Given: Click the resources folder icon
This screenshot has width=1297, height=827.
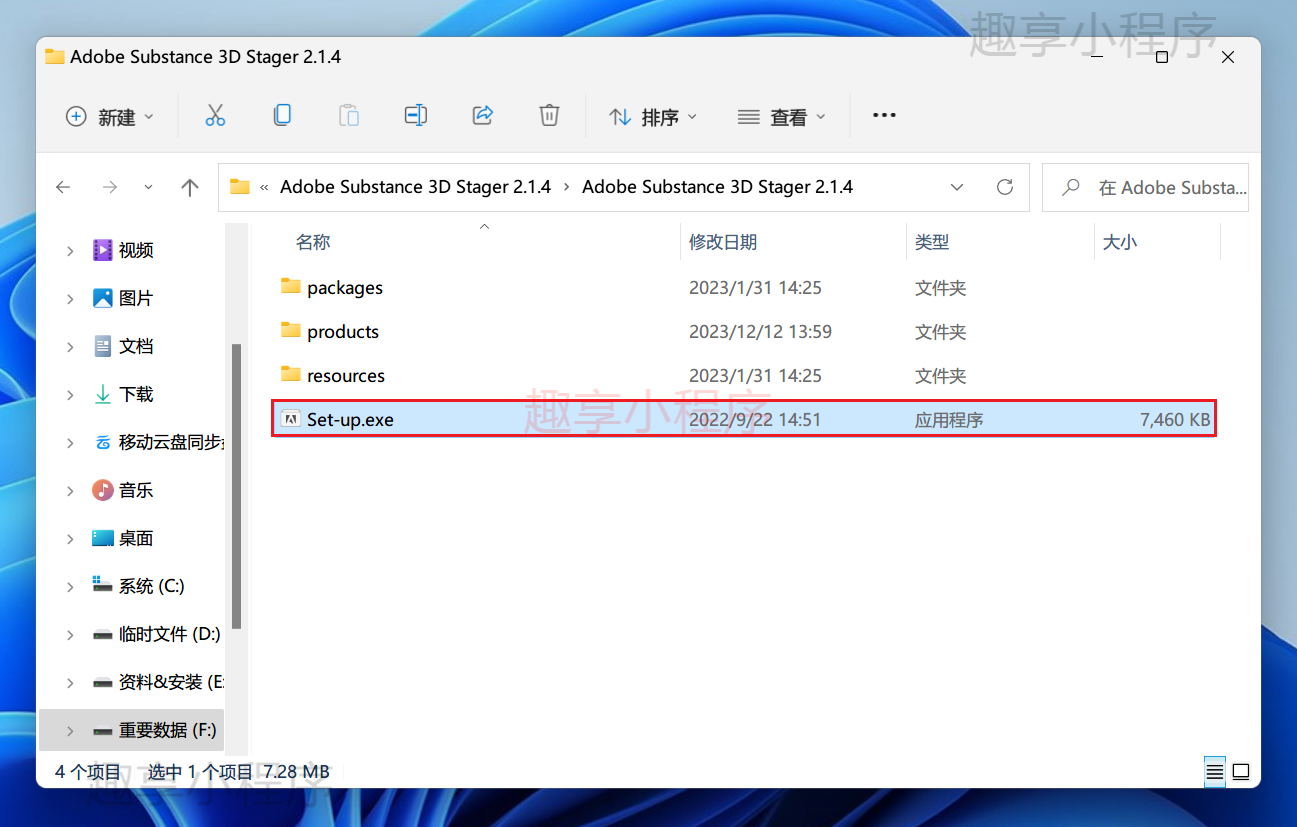Looking at the screenshot, I should click(x=291, y=375).
